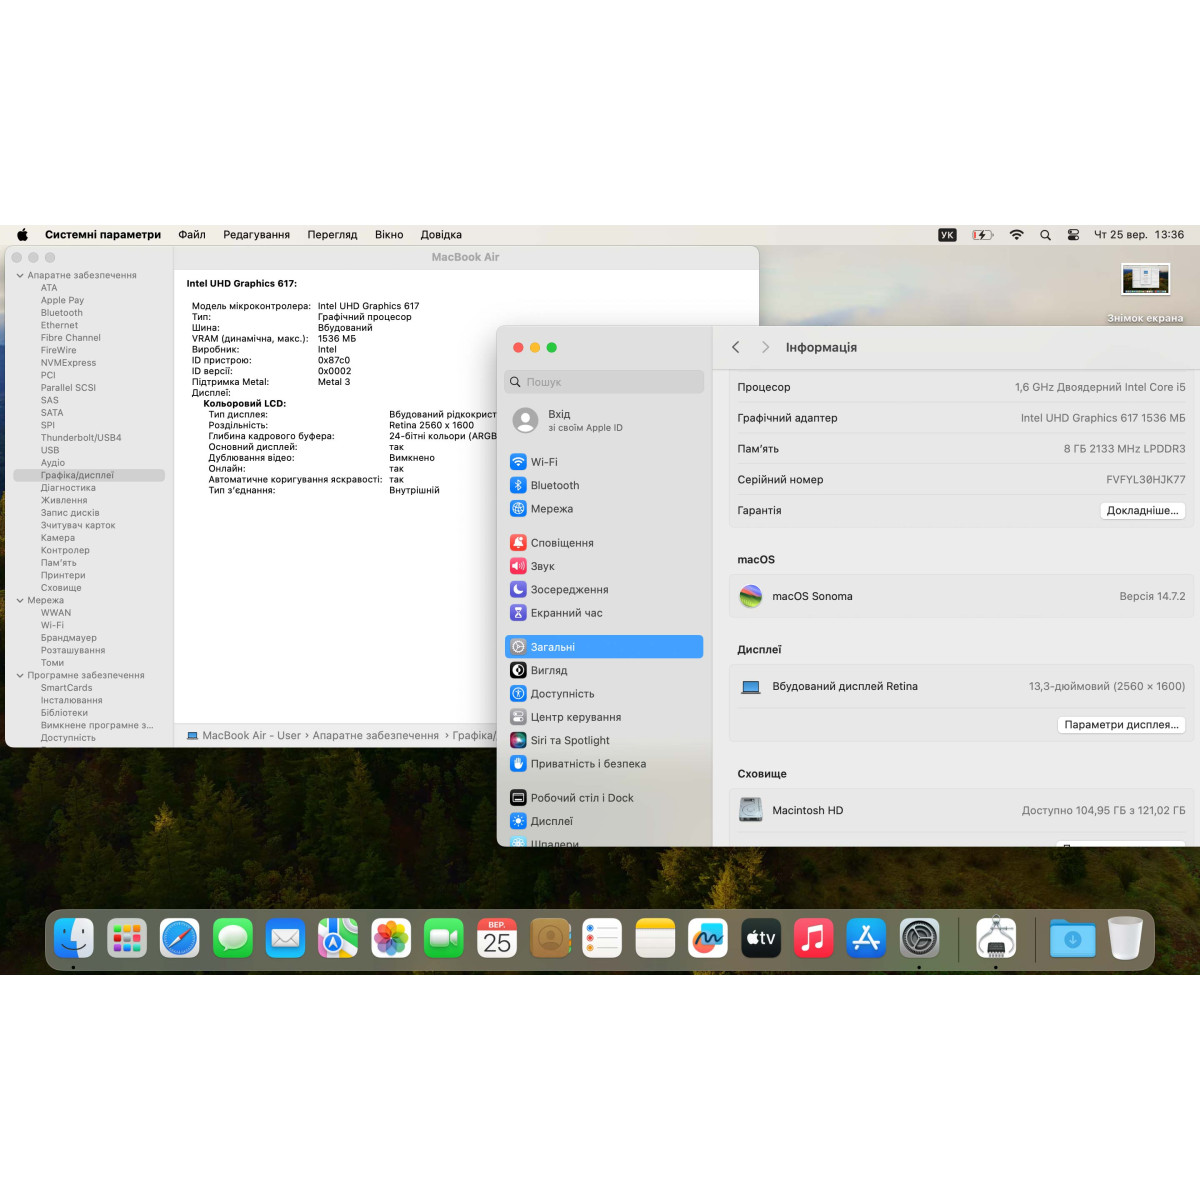The height and width of the screenshot is (1200, 1200).
Task: Open the Messages app in Dock
Action: click(233, 938)
